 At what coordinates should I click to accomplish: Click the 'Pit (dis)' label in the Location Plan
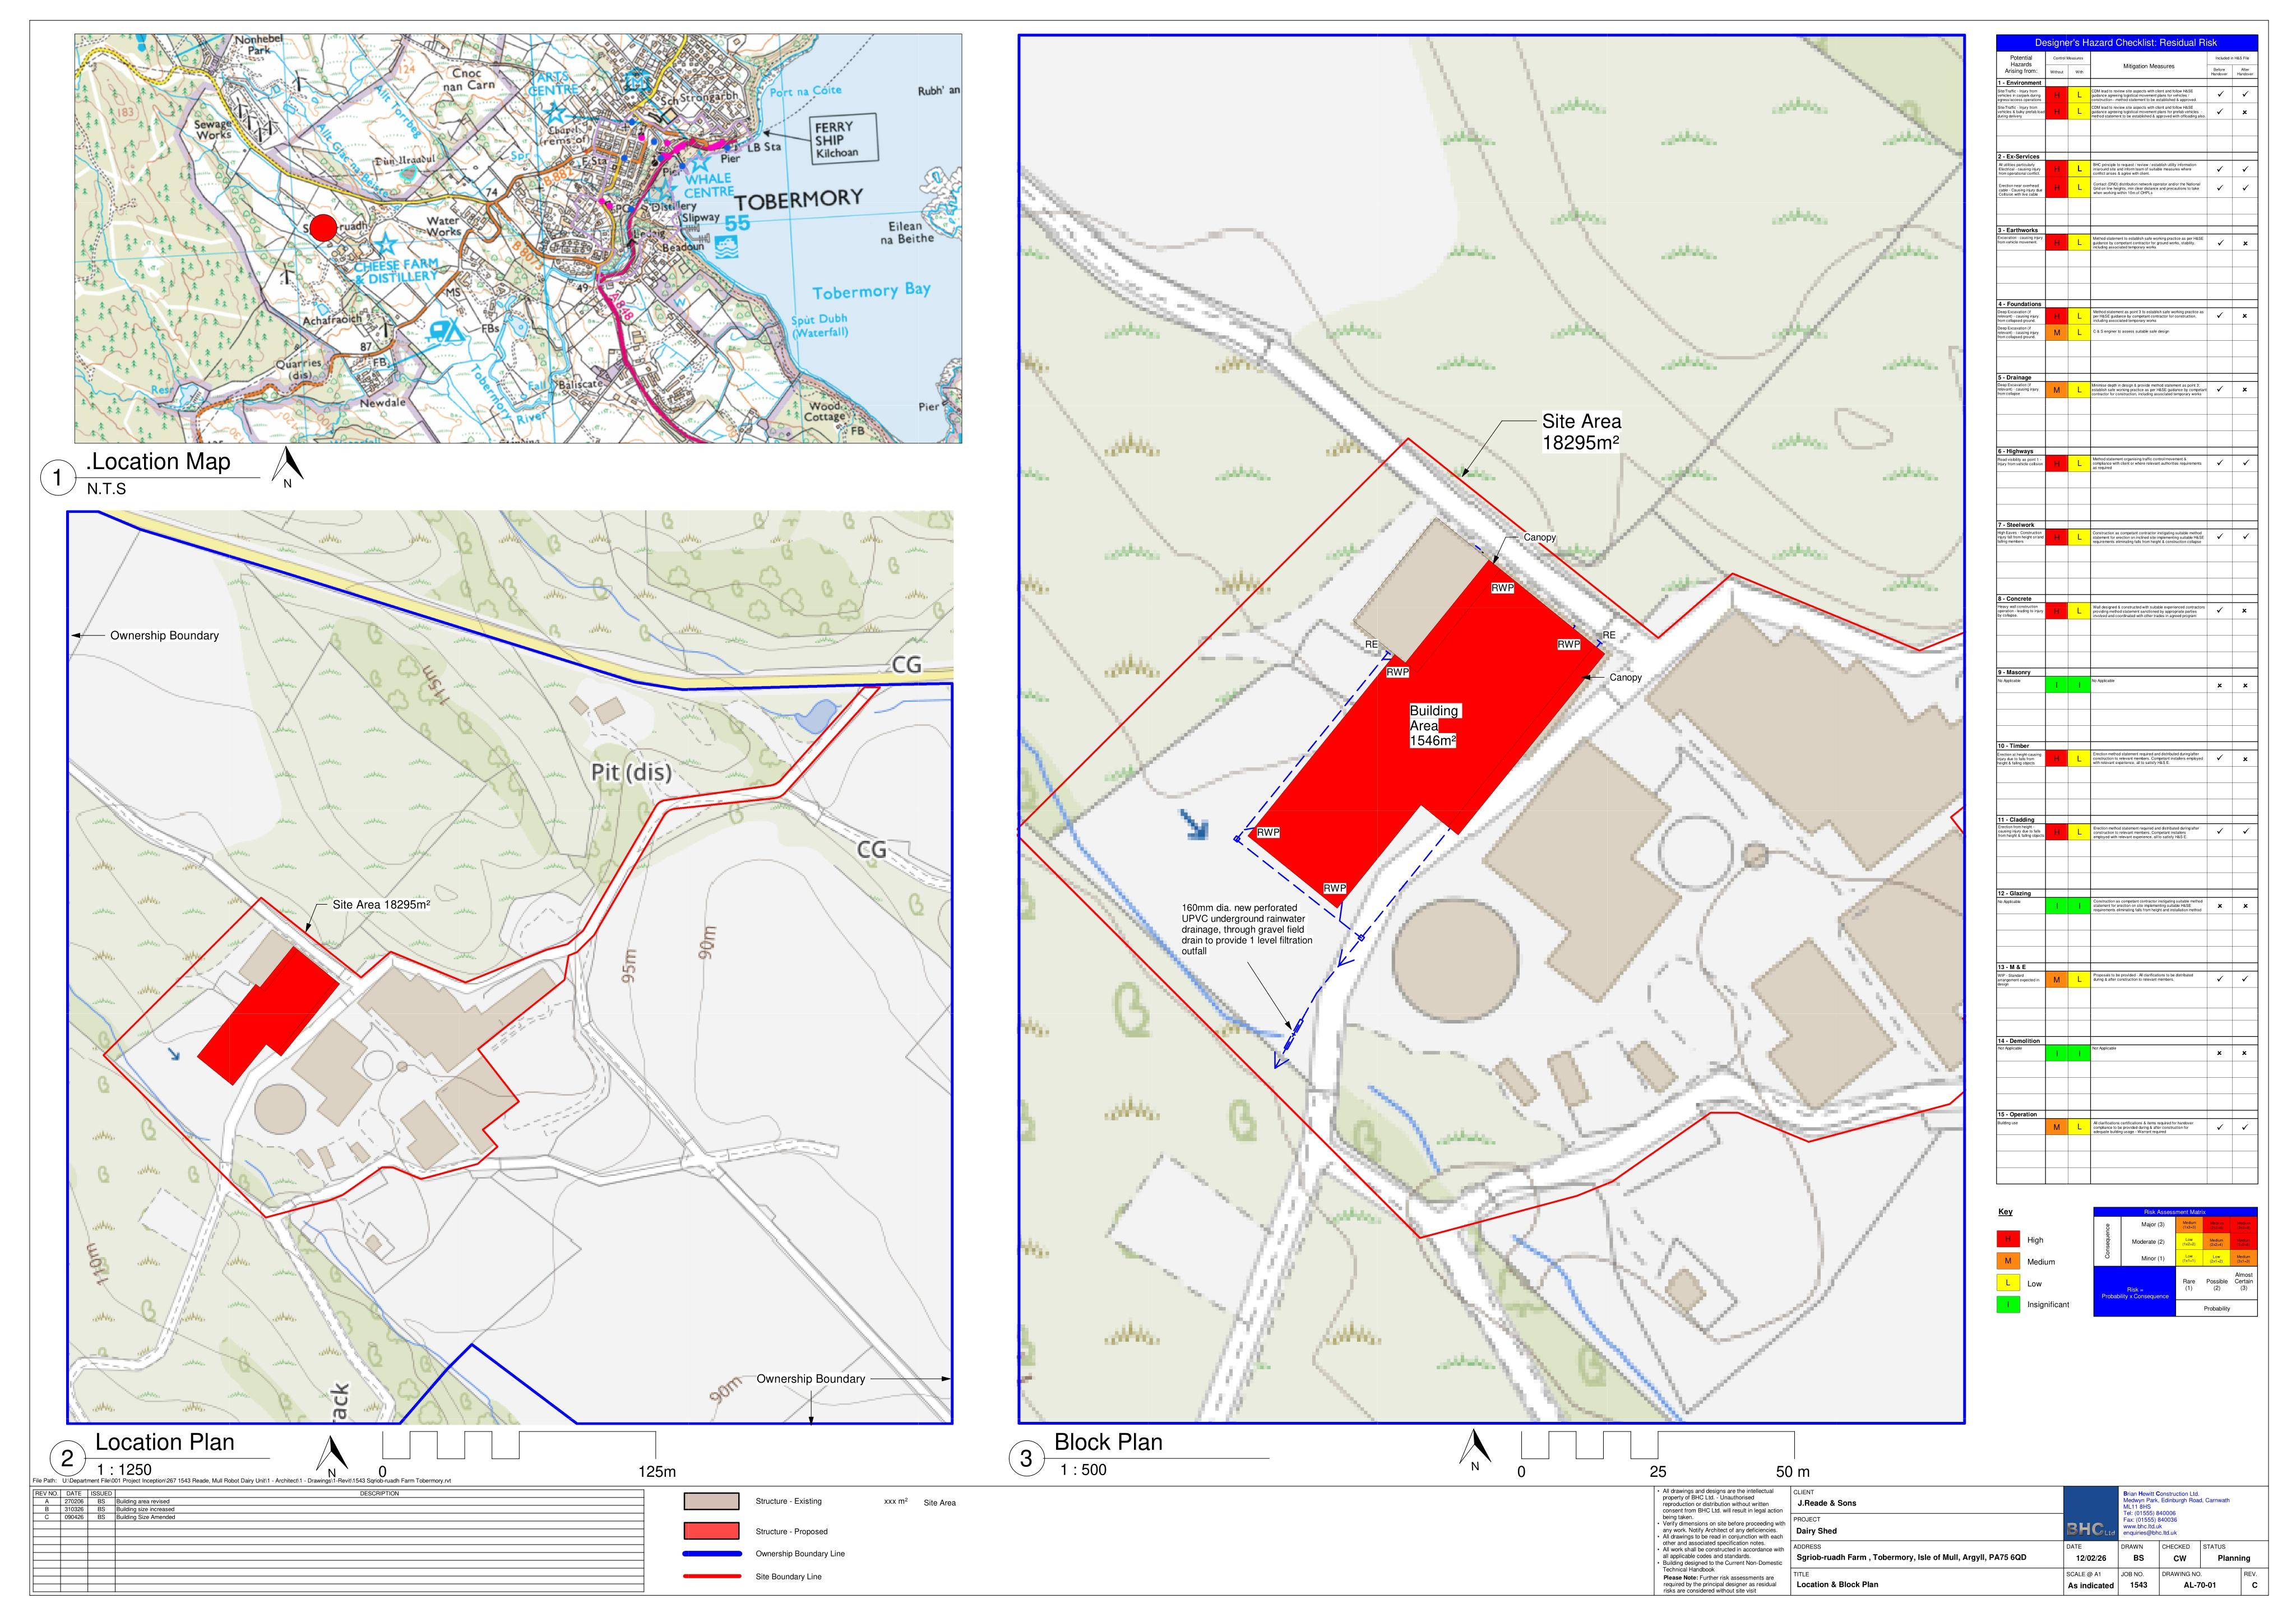(x=631, y=772)
